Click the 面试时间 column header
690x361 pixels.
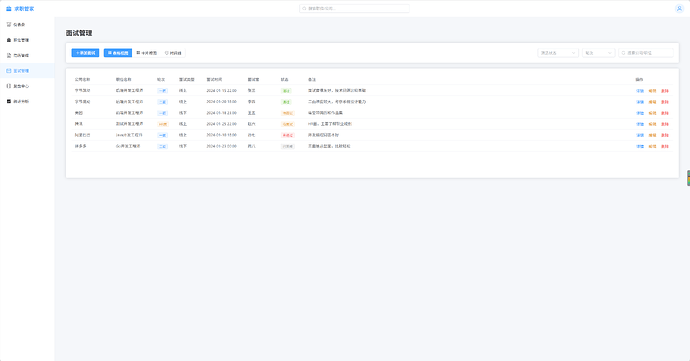[x=214, y=80]
